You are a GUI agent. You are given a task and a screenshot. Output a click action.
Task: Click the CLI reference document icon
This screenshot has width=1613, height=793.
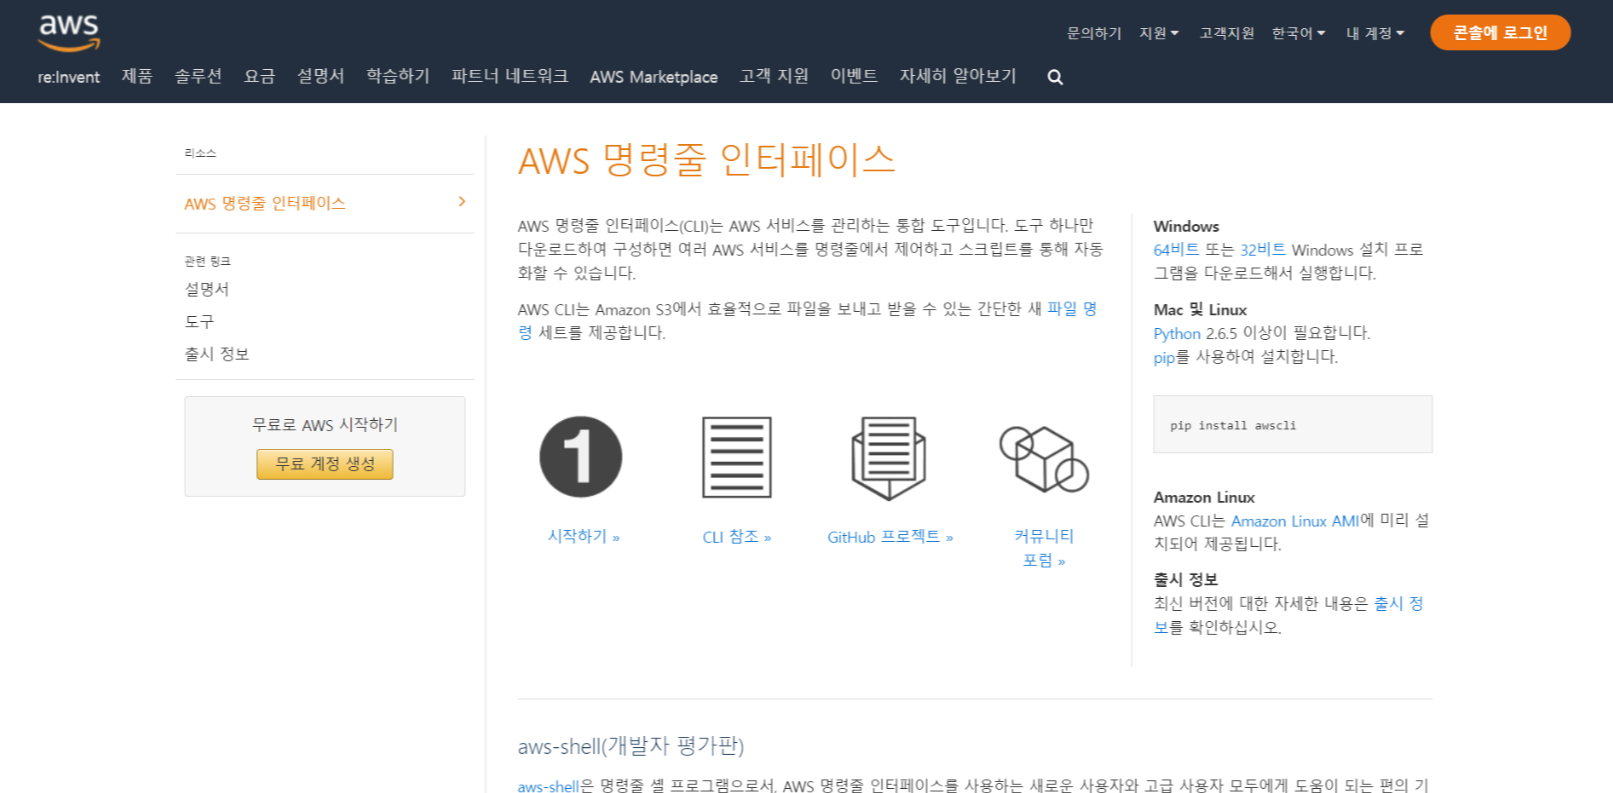click(x=737, y=457)
